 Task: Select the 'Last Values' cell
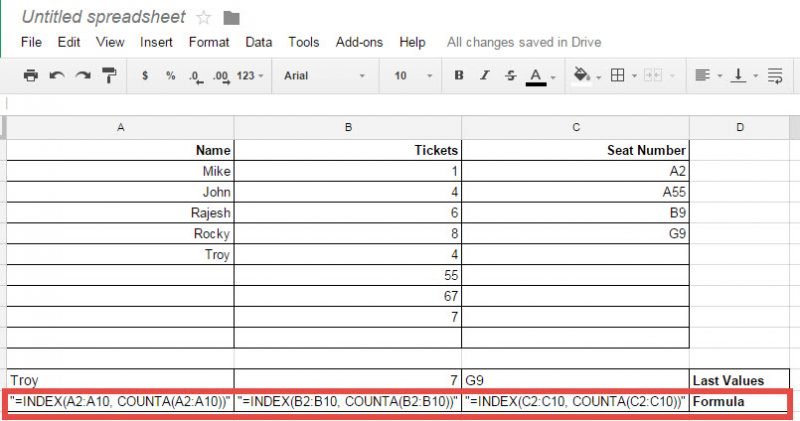pyautogui.click(x=739, y=380)
